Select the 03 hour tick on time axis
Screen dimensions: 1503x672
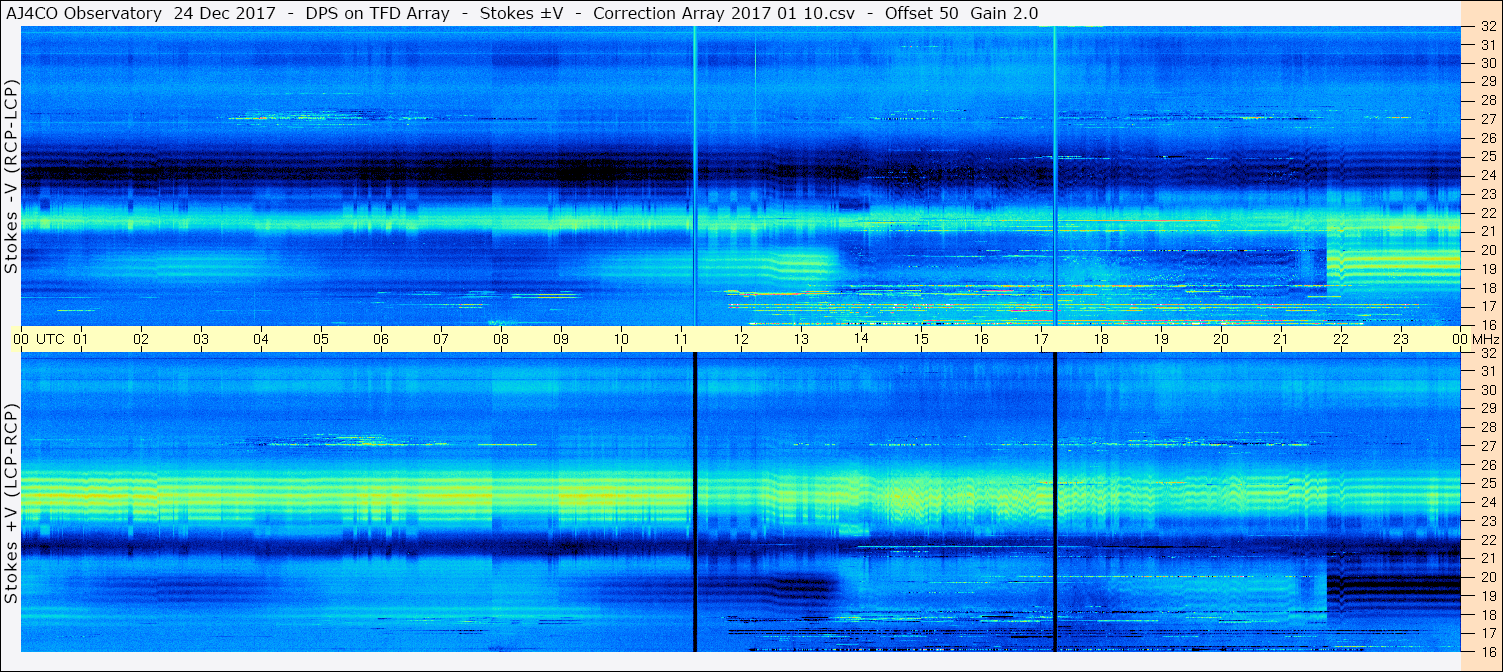pyautogui.click(x=201, y=339)
